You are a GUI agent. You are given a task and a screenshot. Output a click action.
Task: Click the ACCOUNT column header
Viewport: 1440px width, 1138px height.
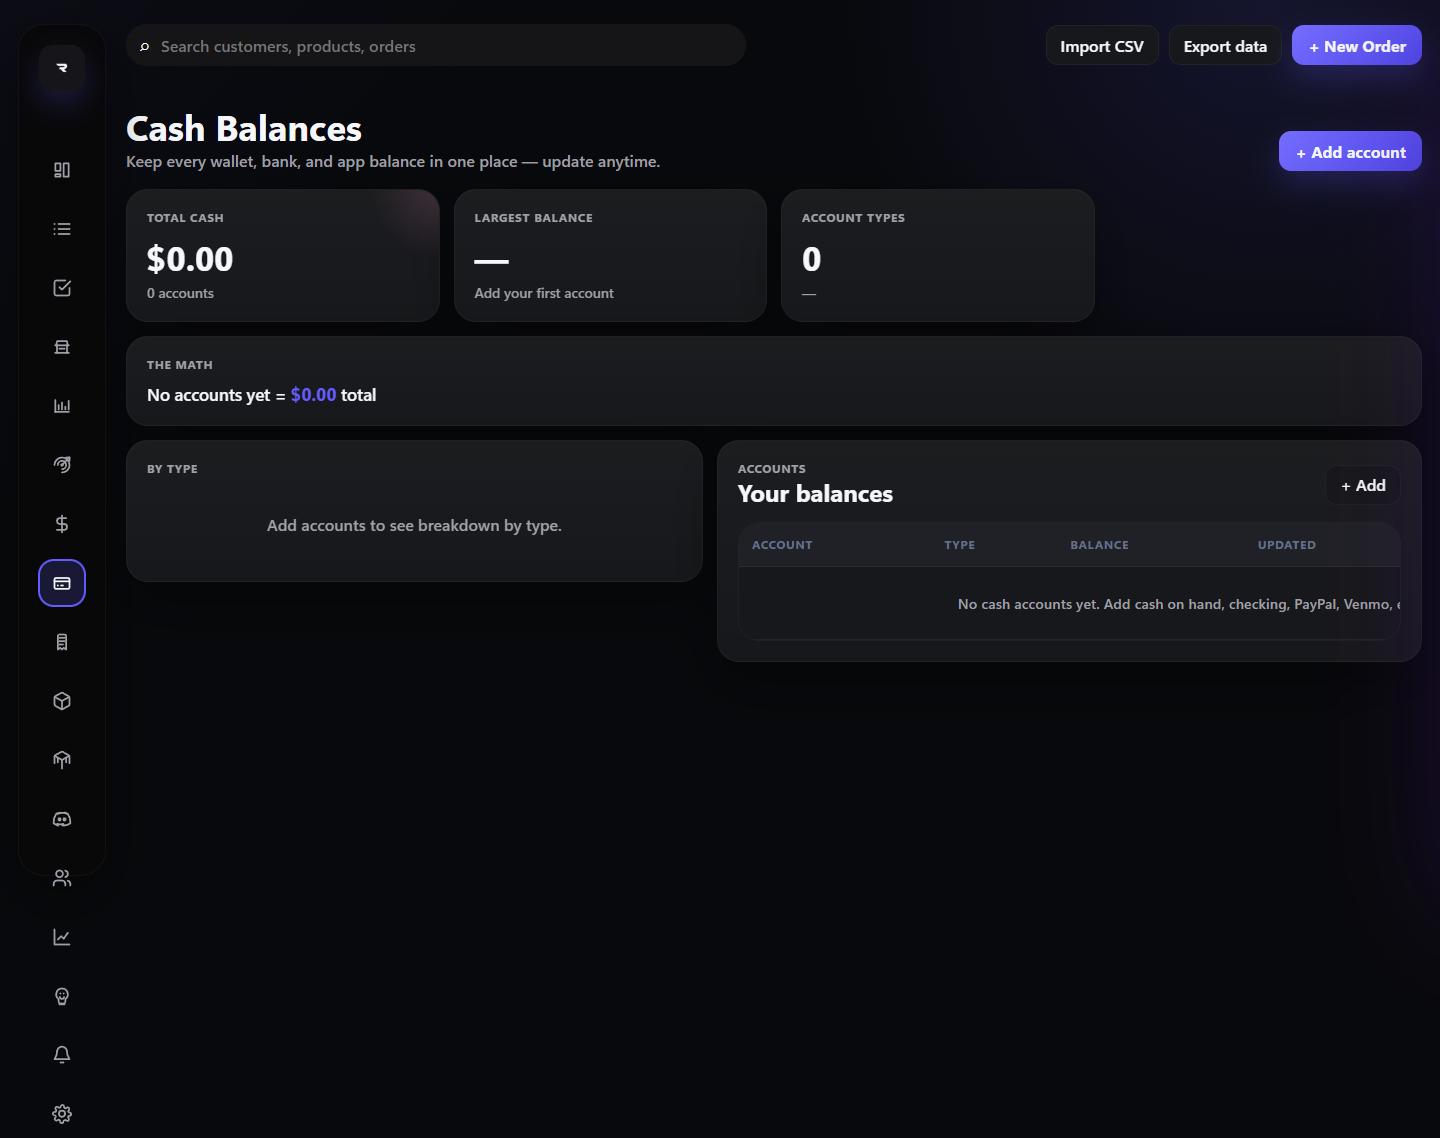[782, 545]
